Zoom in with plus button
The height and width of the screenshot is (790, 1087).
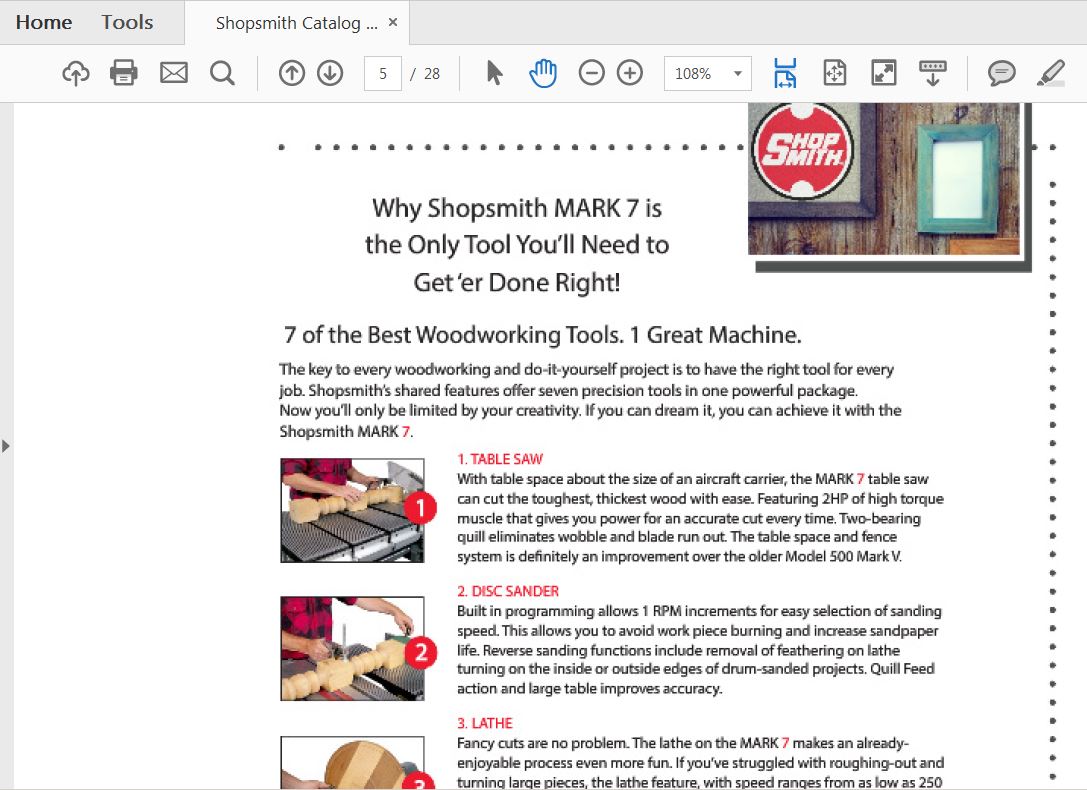[629, 73]
